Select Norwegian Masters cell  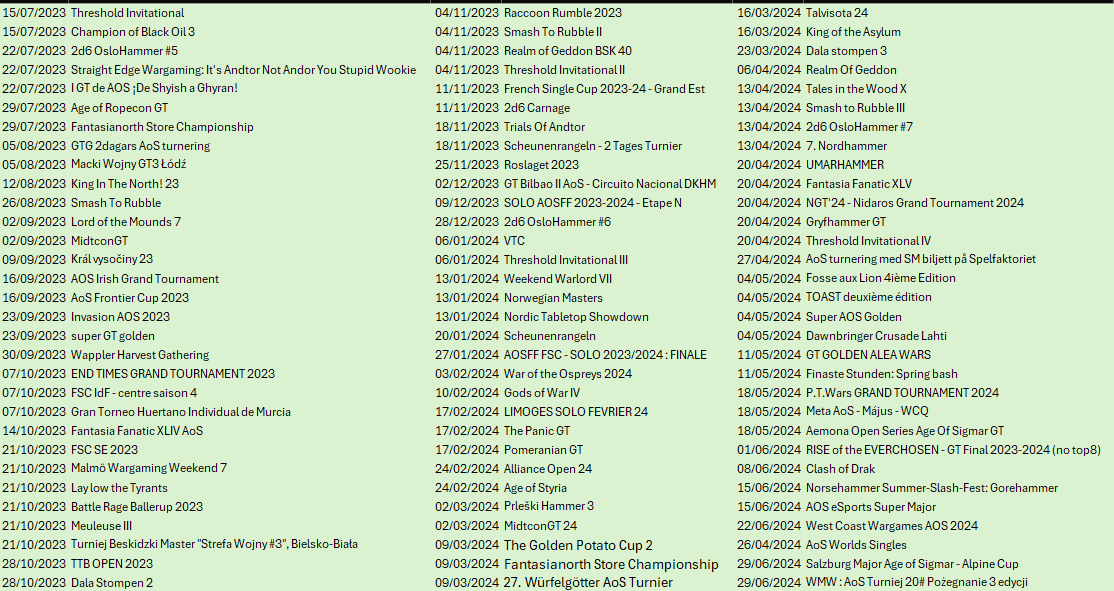click(553, 298)
